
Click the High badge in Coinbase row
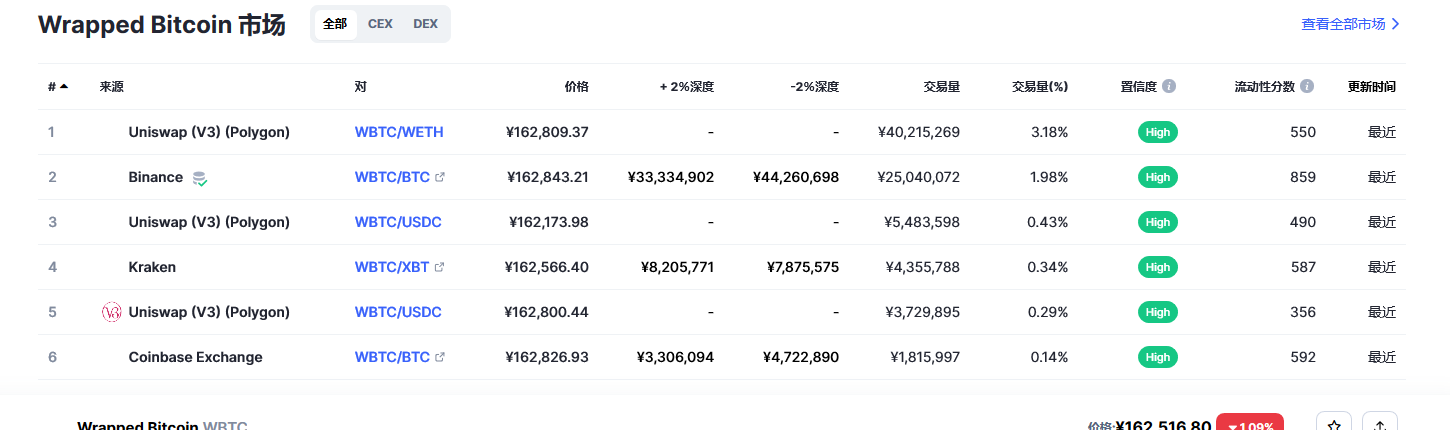(1158, 357)
